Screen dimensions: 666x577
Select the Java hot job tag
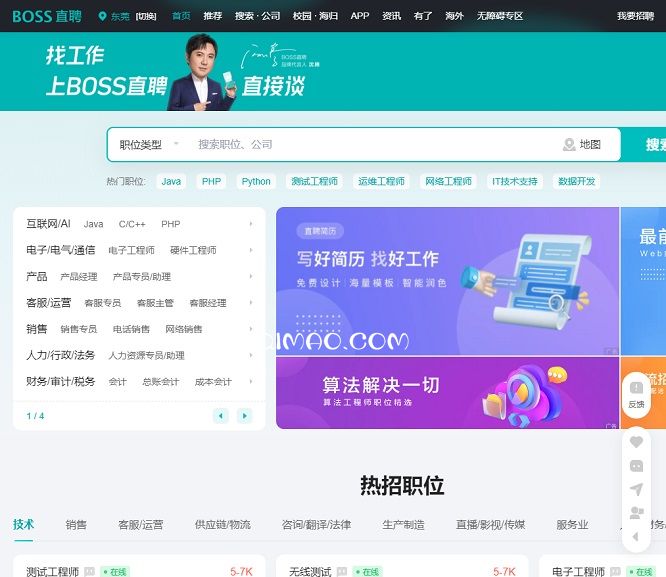pos(171,181)
